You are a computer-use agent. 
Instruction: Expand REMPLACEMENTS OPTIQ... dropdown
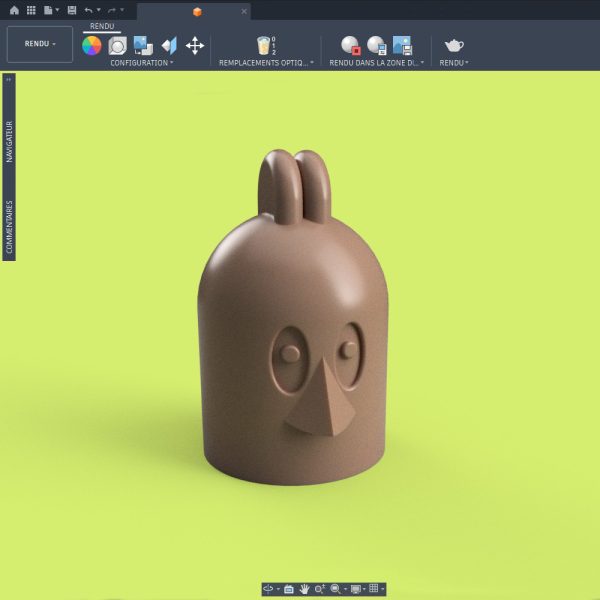[x=266, y=63]
